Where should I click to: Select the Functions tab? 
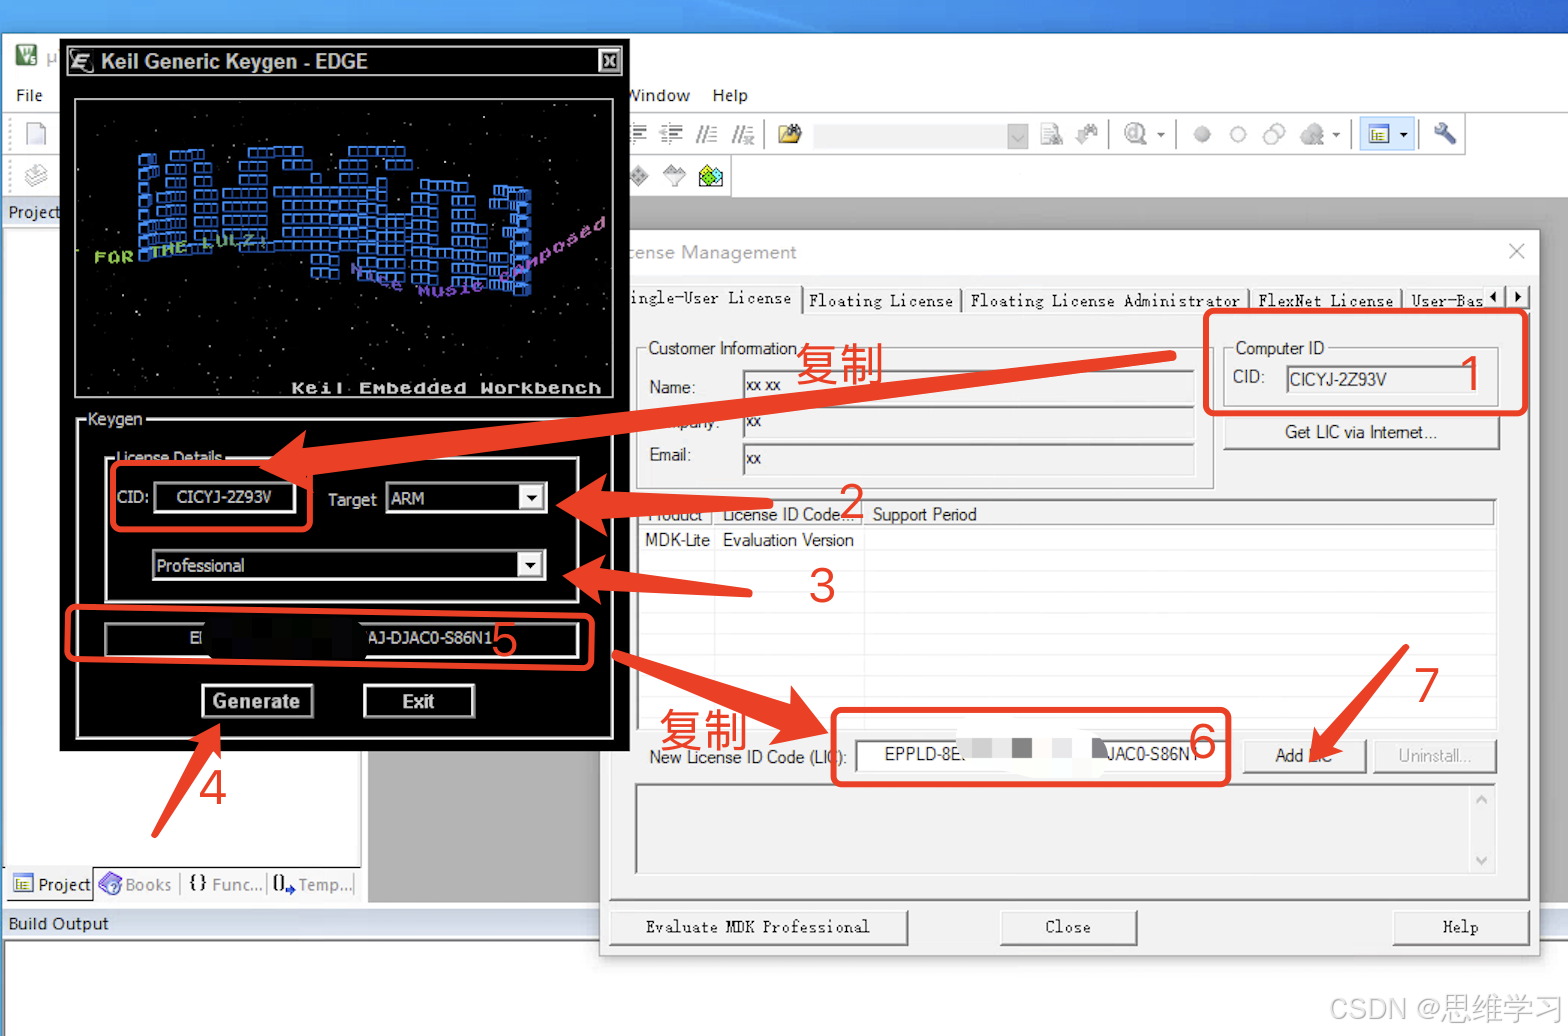point(225,884)
